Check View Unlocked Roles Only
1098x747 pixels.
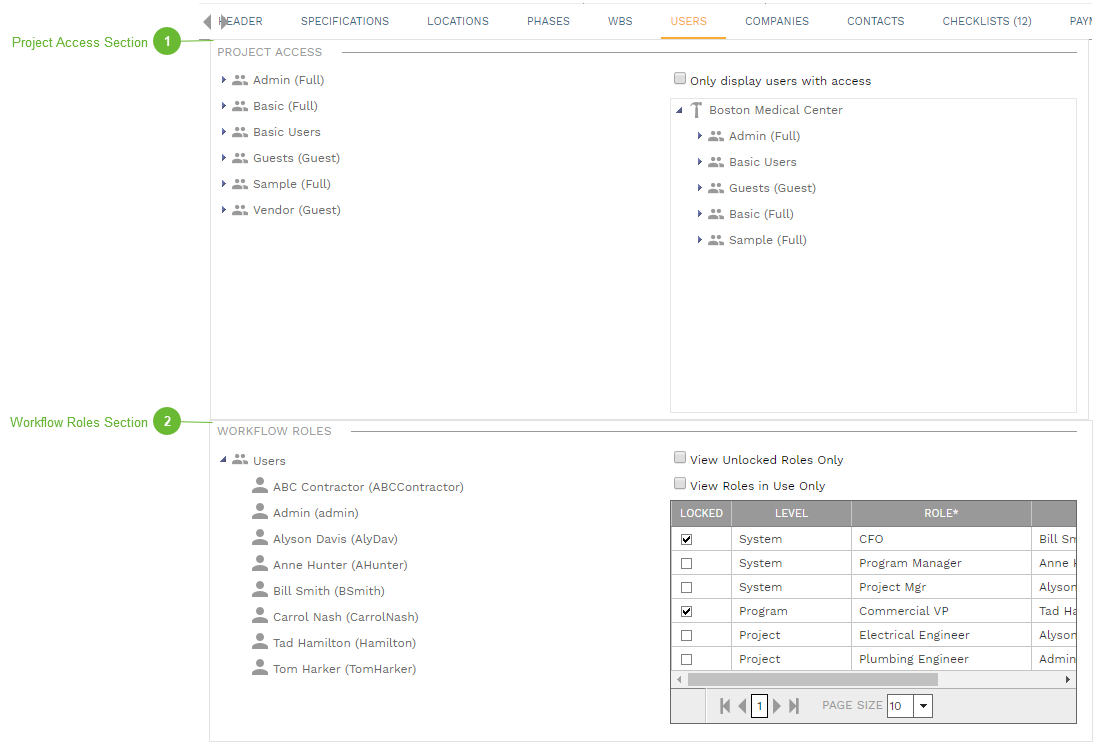click(x=680, y=458)
